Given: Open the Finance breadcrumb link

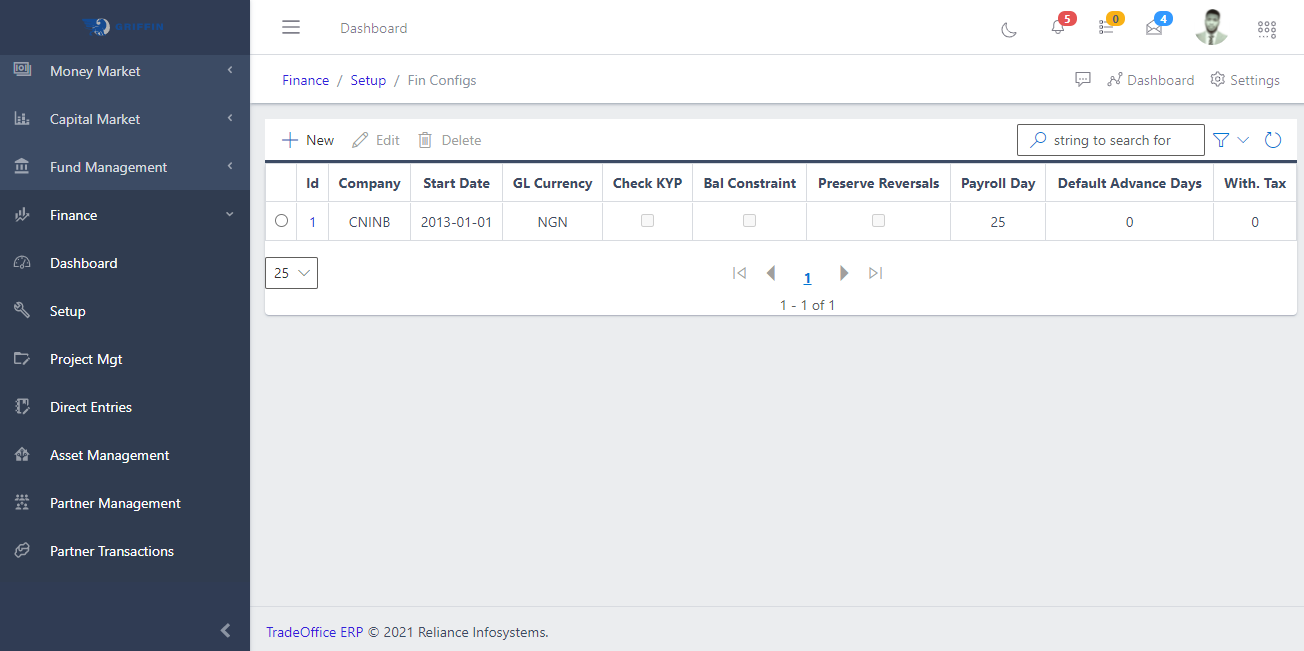Looking at the screenshot, I should (x=305, y=79).
